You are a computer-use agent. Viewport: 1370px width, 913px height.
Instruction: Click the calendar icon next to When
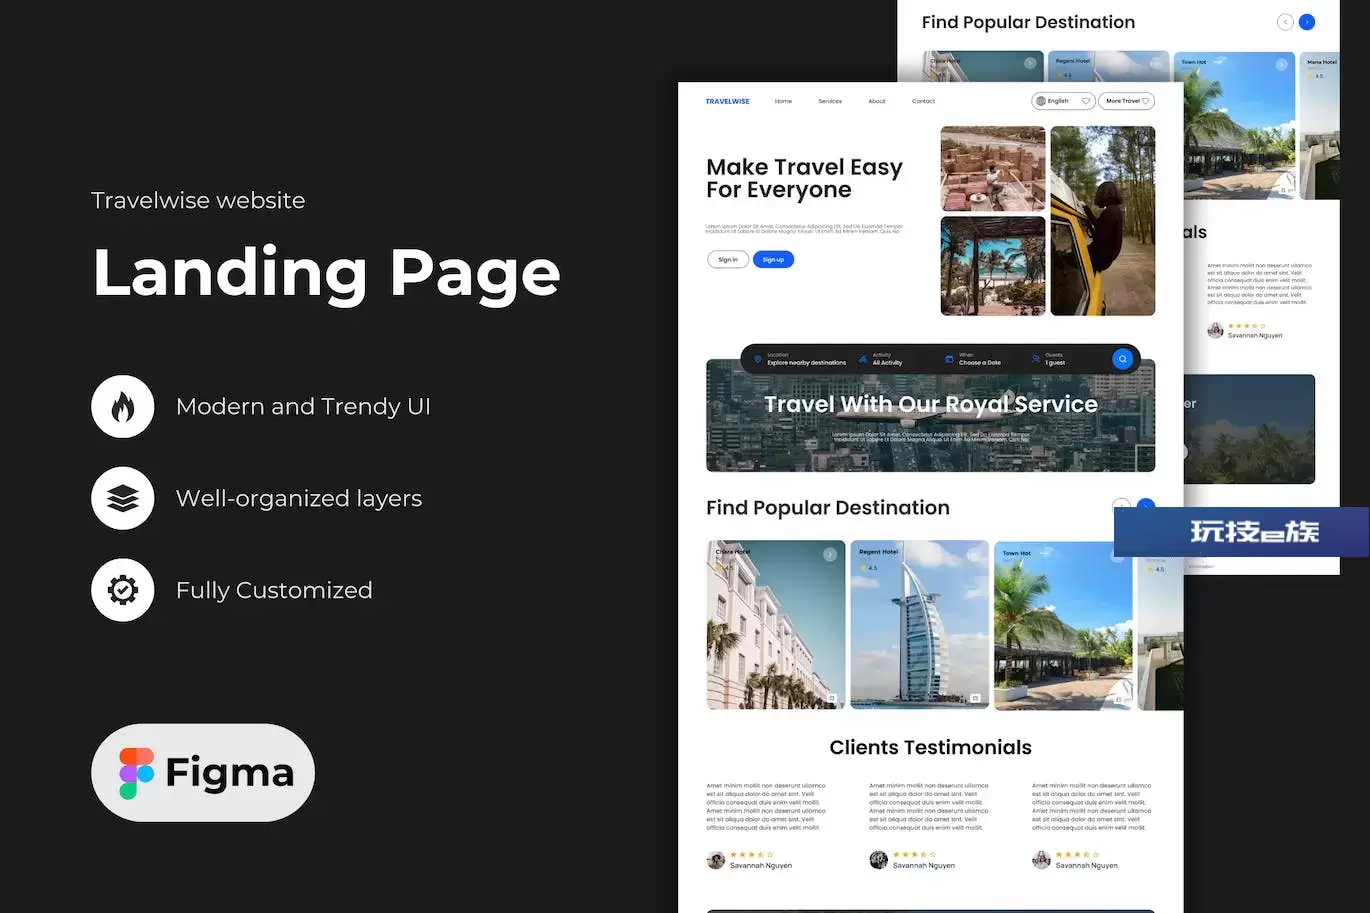(949, 359)
